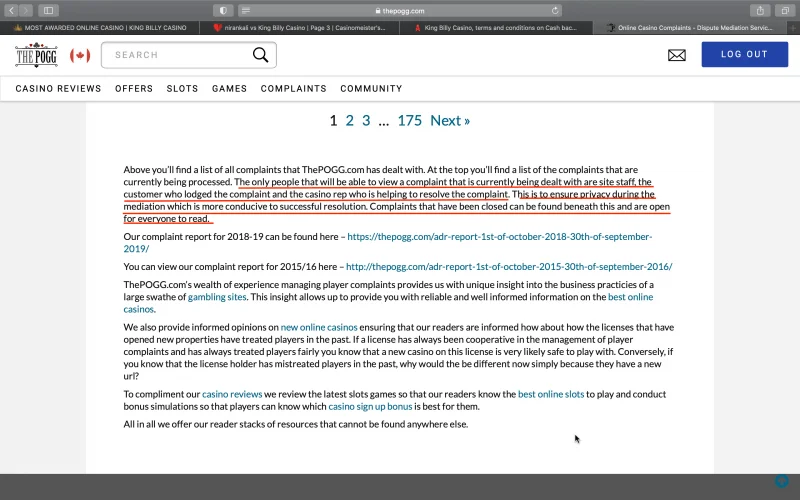
Task: Open the Offers menu
Action: tap(134, 89)
